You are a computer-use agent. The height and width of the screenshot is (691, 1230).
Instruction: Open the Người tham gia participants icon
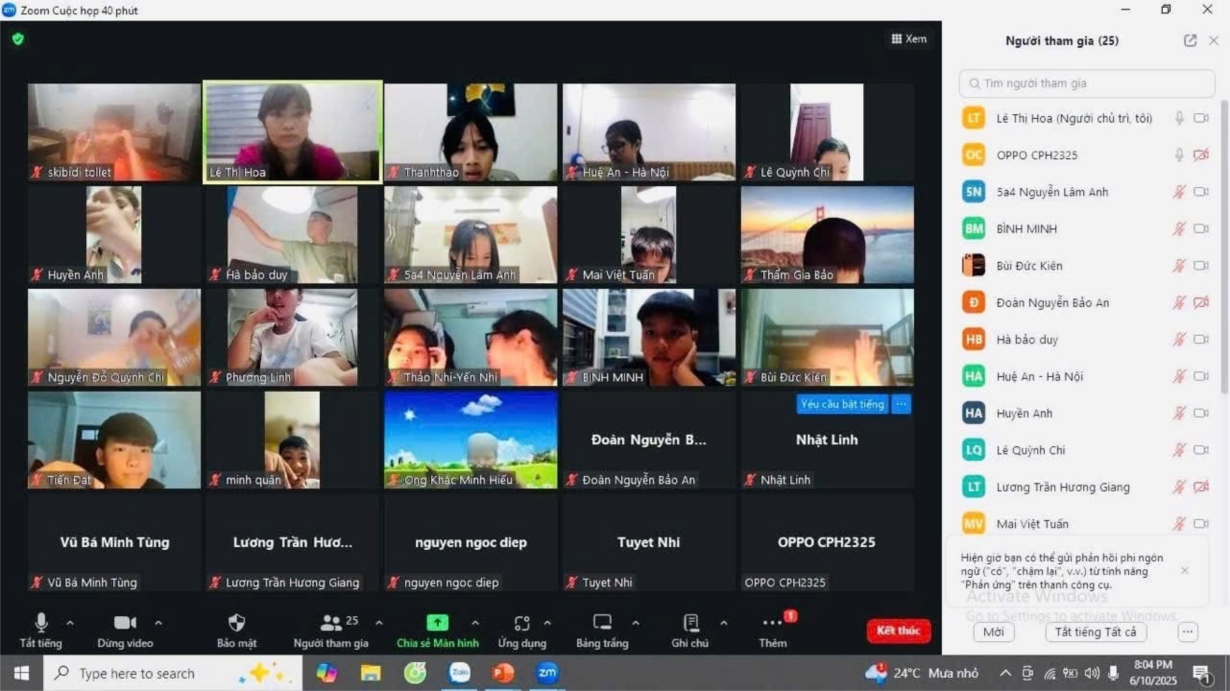(x=330, y=623)
